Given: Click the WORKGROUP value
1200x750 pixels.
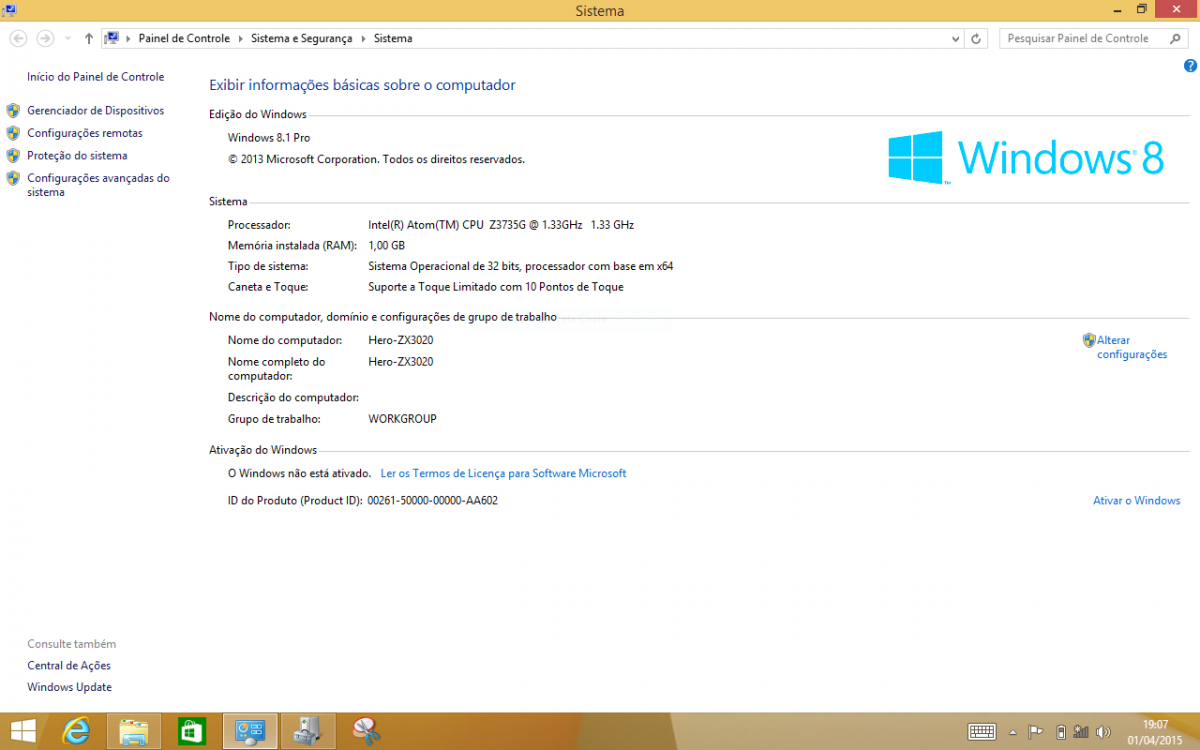Looking at the screenshot, I should coord(402,419).
